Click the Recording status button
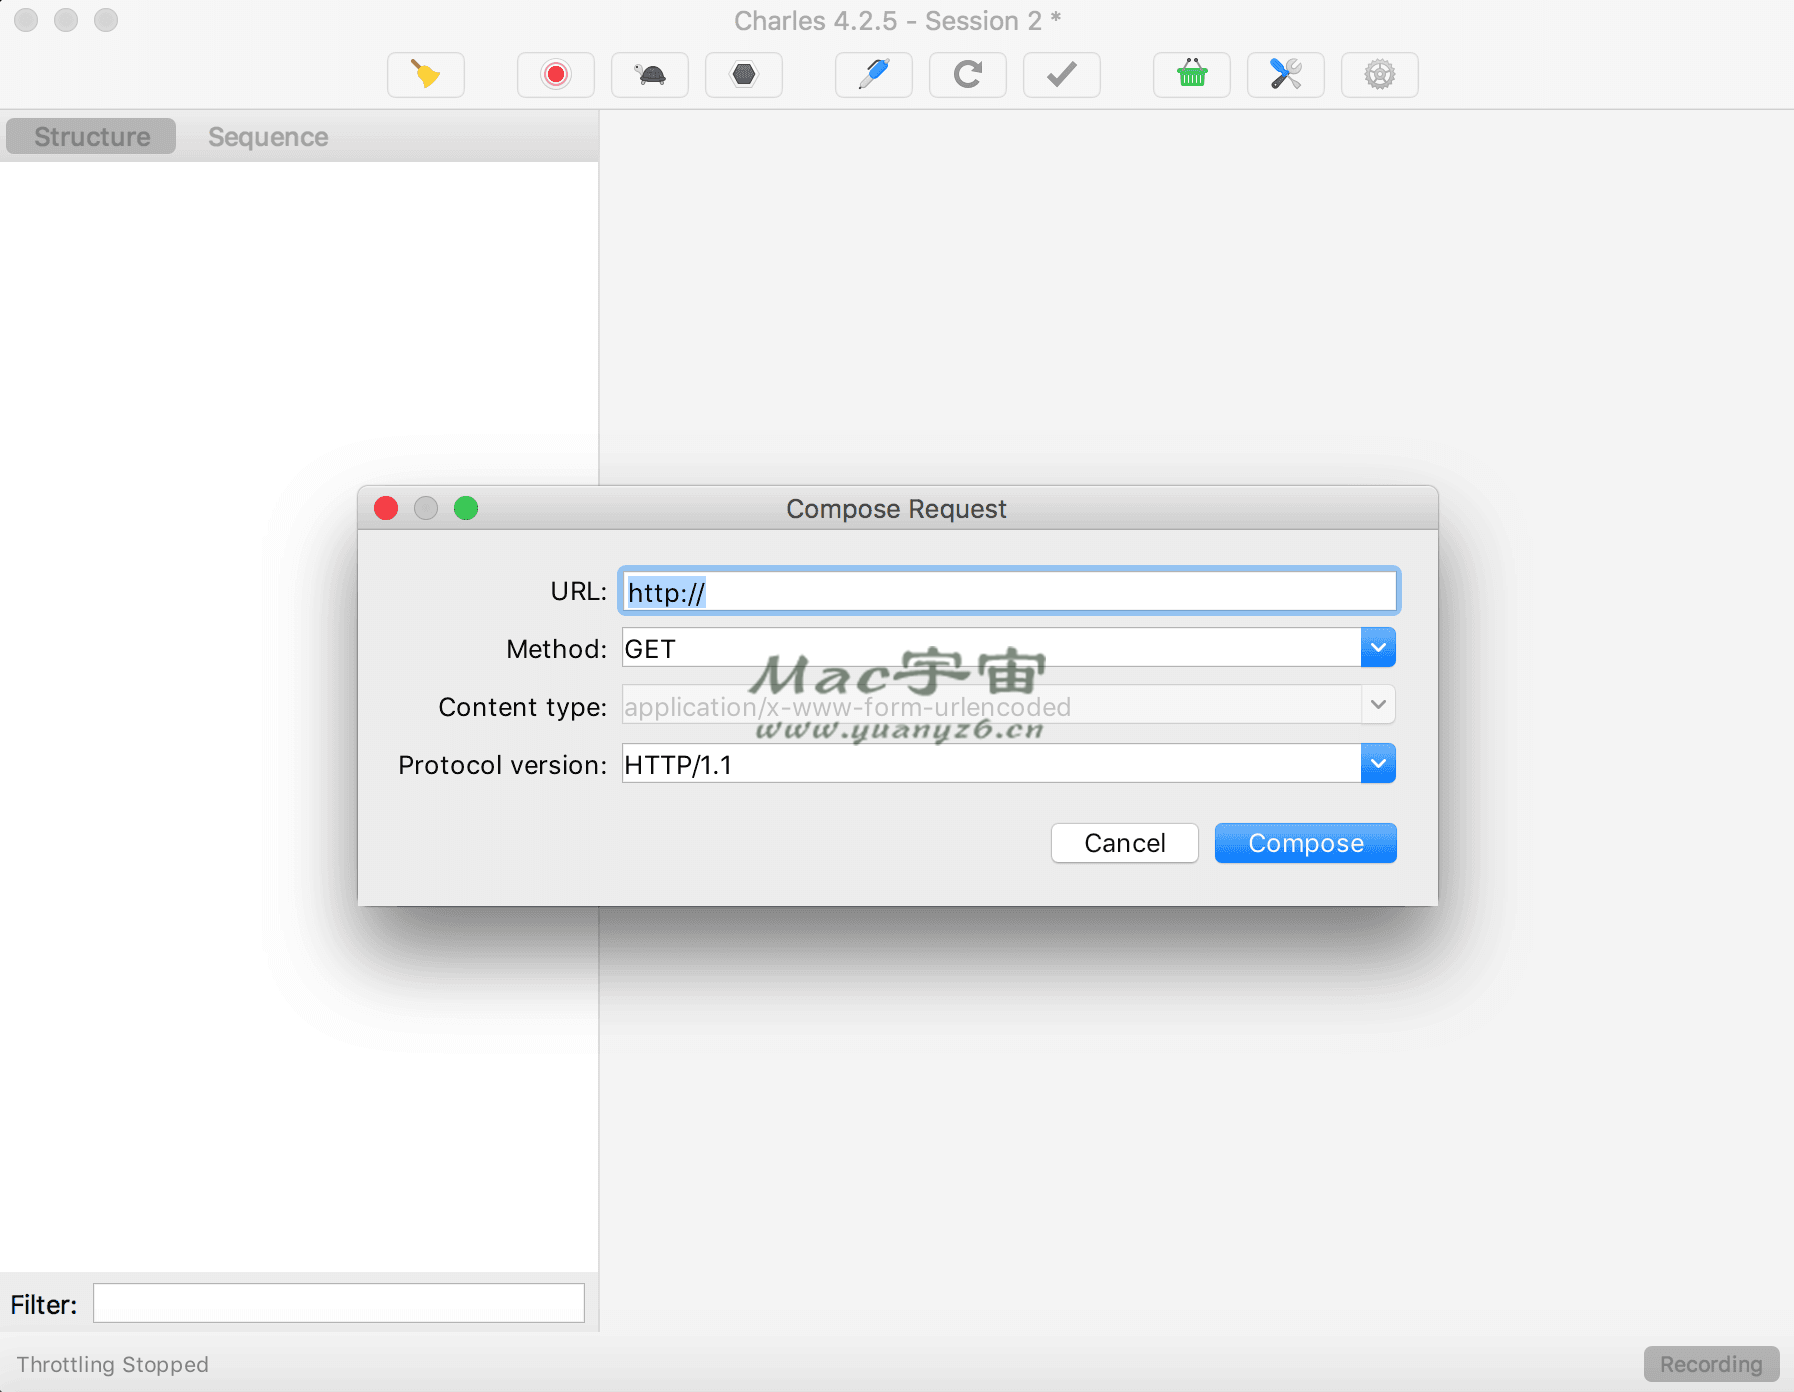The width and height of the screenshot is (1794, 1392). (x=1711, y=1364)
